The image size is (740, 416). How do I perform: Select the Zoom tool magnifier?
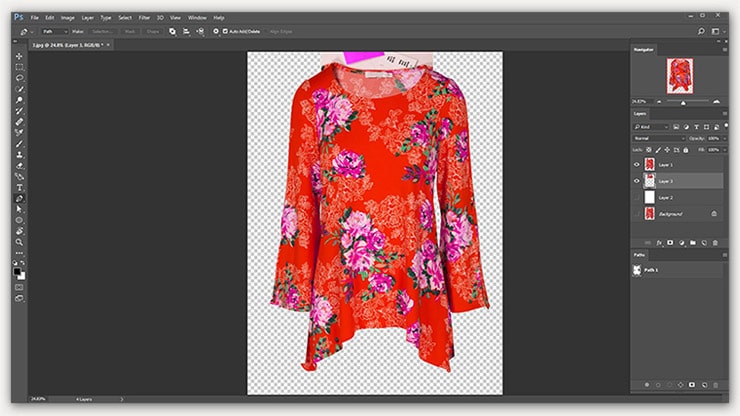pos(19,241)
